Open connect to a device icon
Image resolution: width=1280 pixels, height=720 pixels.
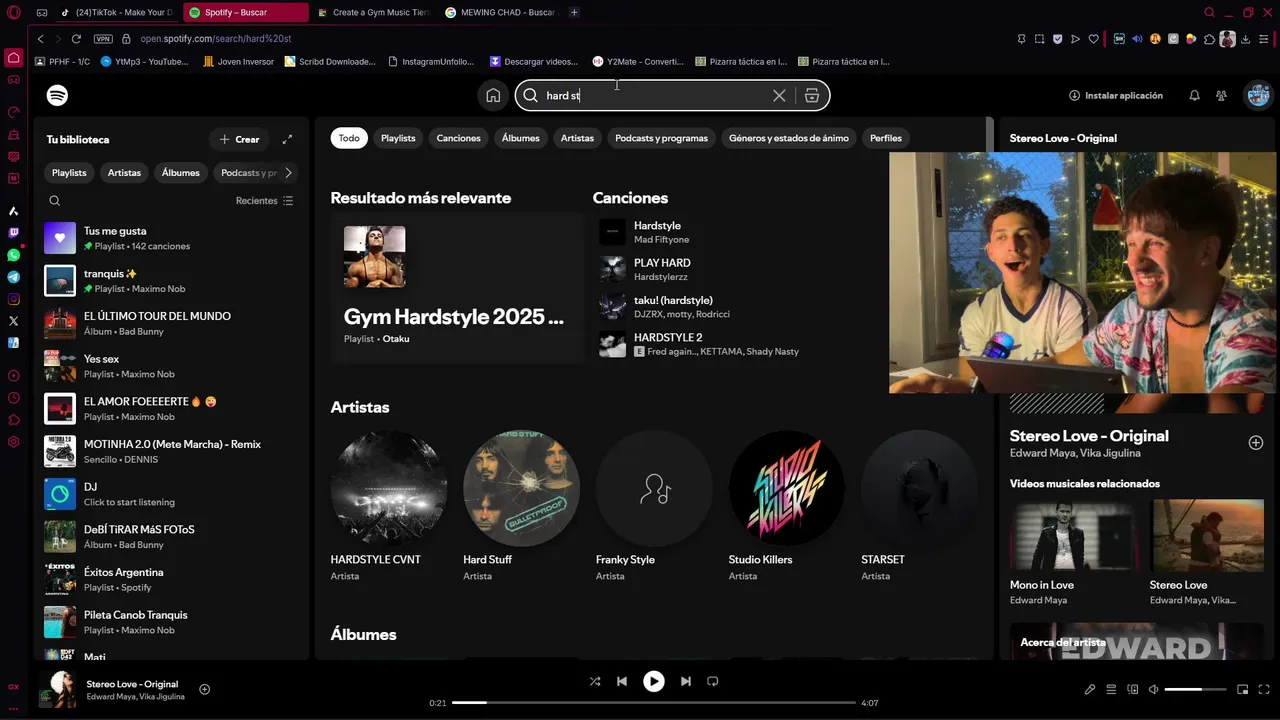coord(1133,689)
